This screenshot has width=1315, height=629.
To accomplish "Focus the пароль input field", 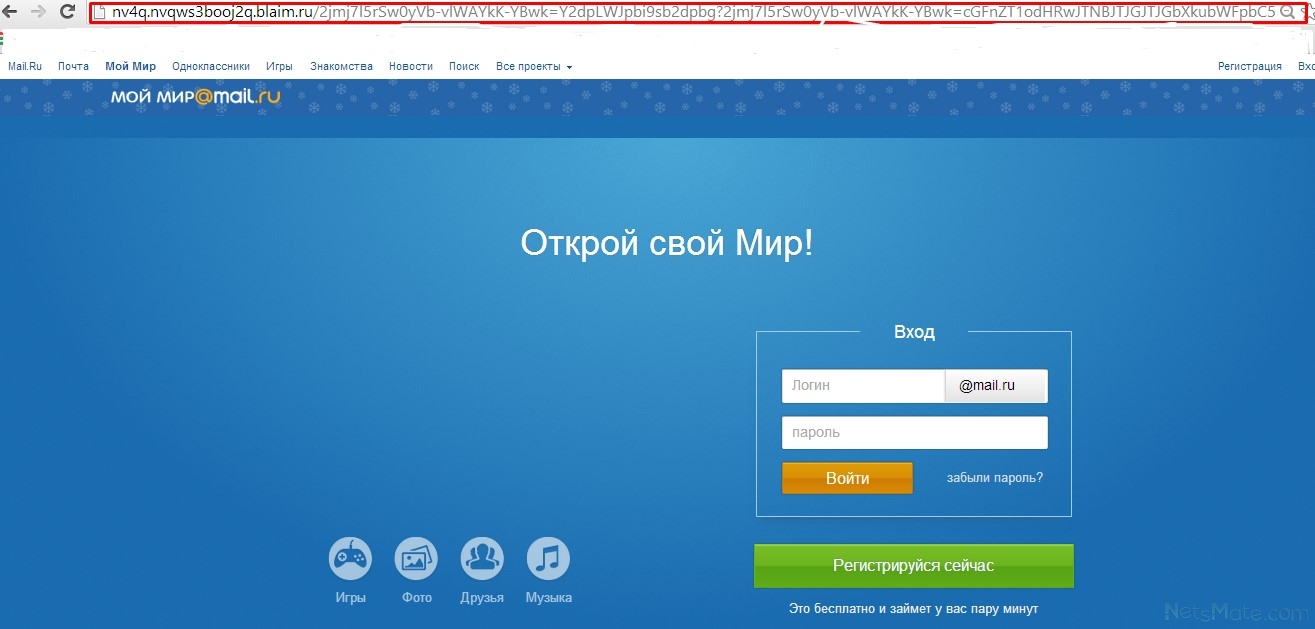I will 915,433.
